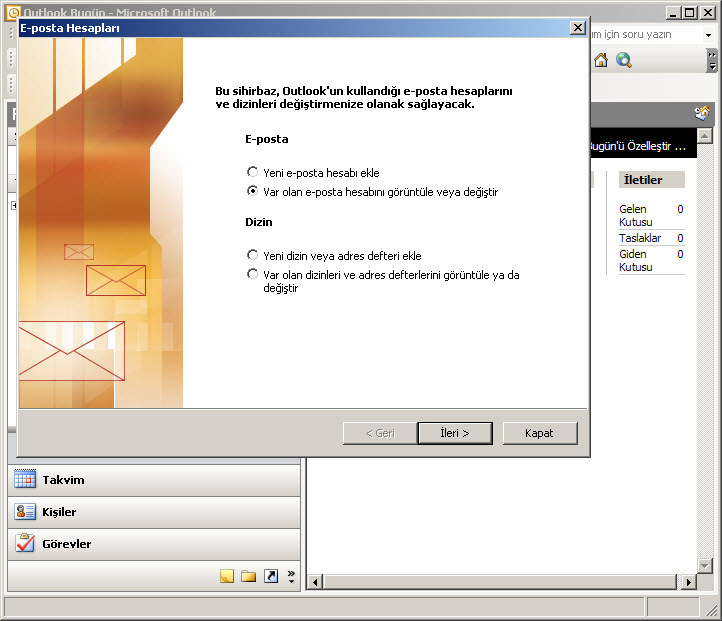Viewport: 722px width, 621px height.
Task: Click horizontal scrollbar left arrow
Action: point(315,582)
